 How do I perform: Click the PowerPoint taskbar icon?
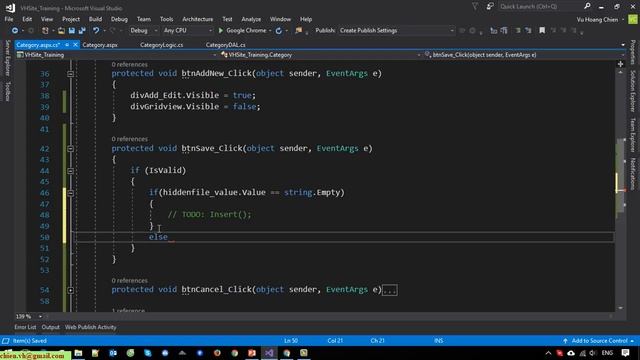click(x=252, y=353)
